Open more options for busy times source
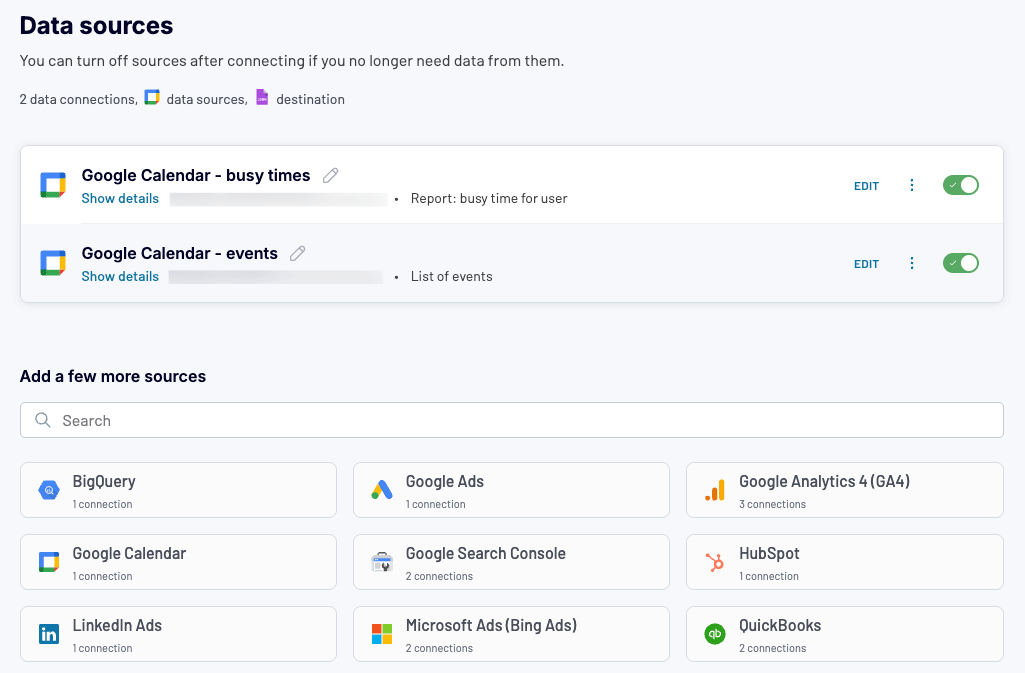The width and height of the screenshot is (1025, 673). tap(912, 186)
